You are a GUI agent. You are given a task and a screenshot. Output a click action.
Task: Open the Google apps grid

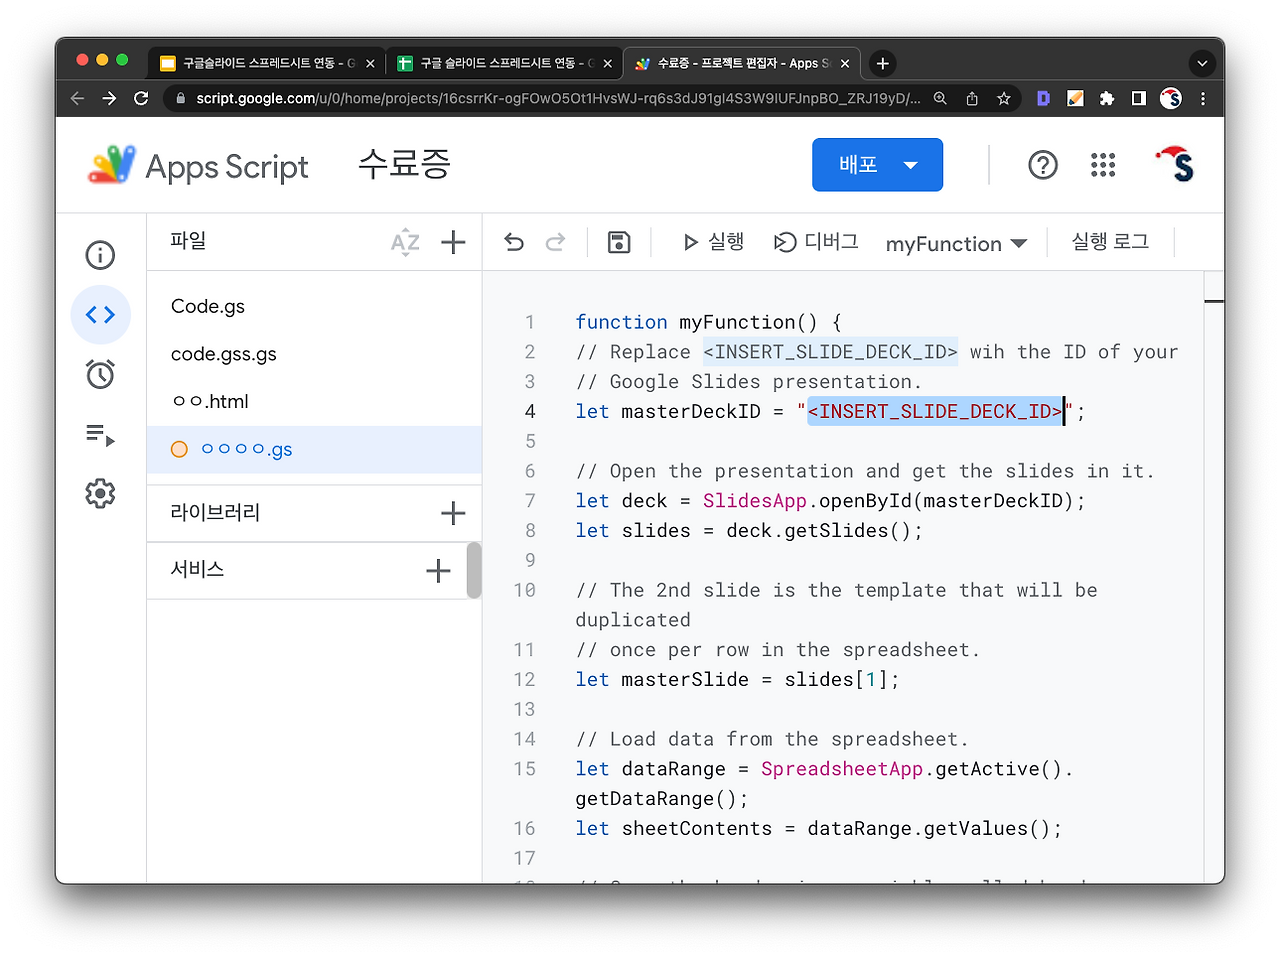coord(1103,165)
